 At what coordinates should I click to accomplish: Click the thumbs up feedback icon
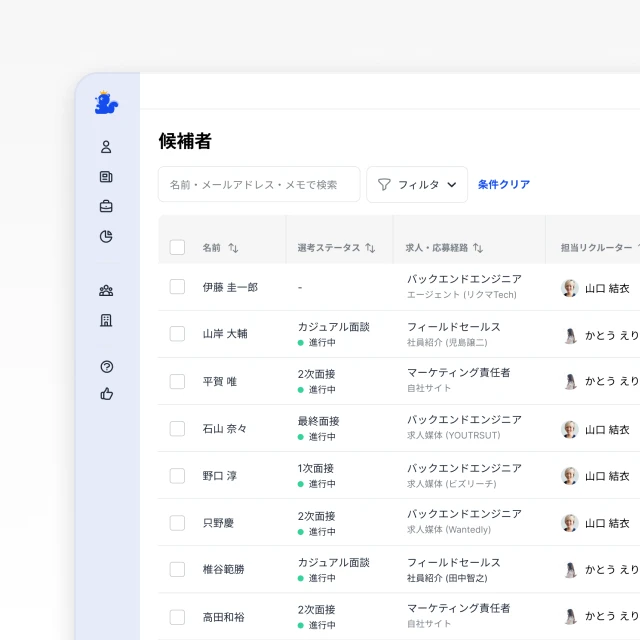pos(107,394)
